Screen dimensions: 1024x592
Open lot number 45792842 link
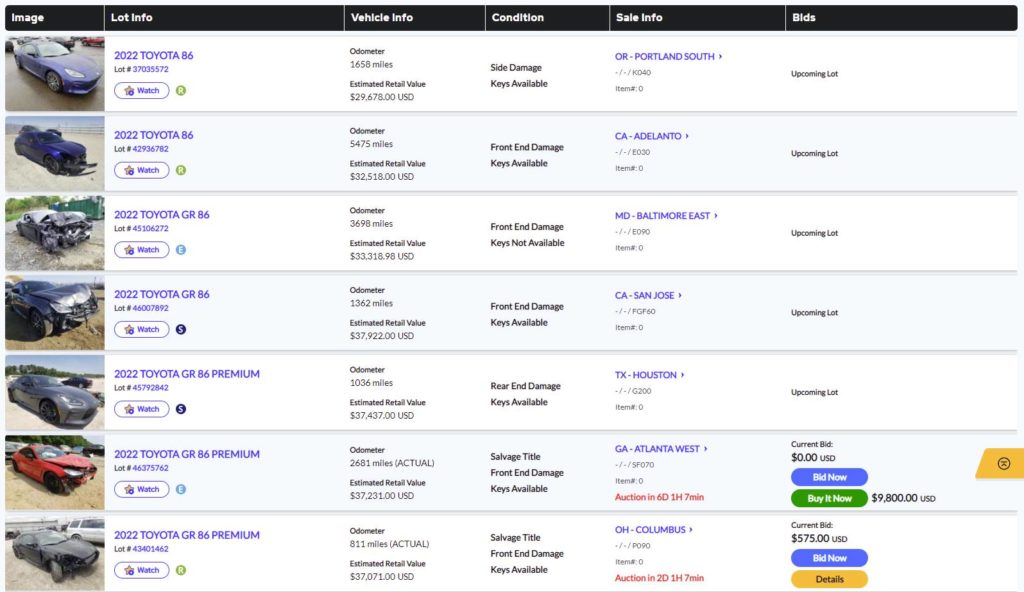tap(150, 388)
